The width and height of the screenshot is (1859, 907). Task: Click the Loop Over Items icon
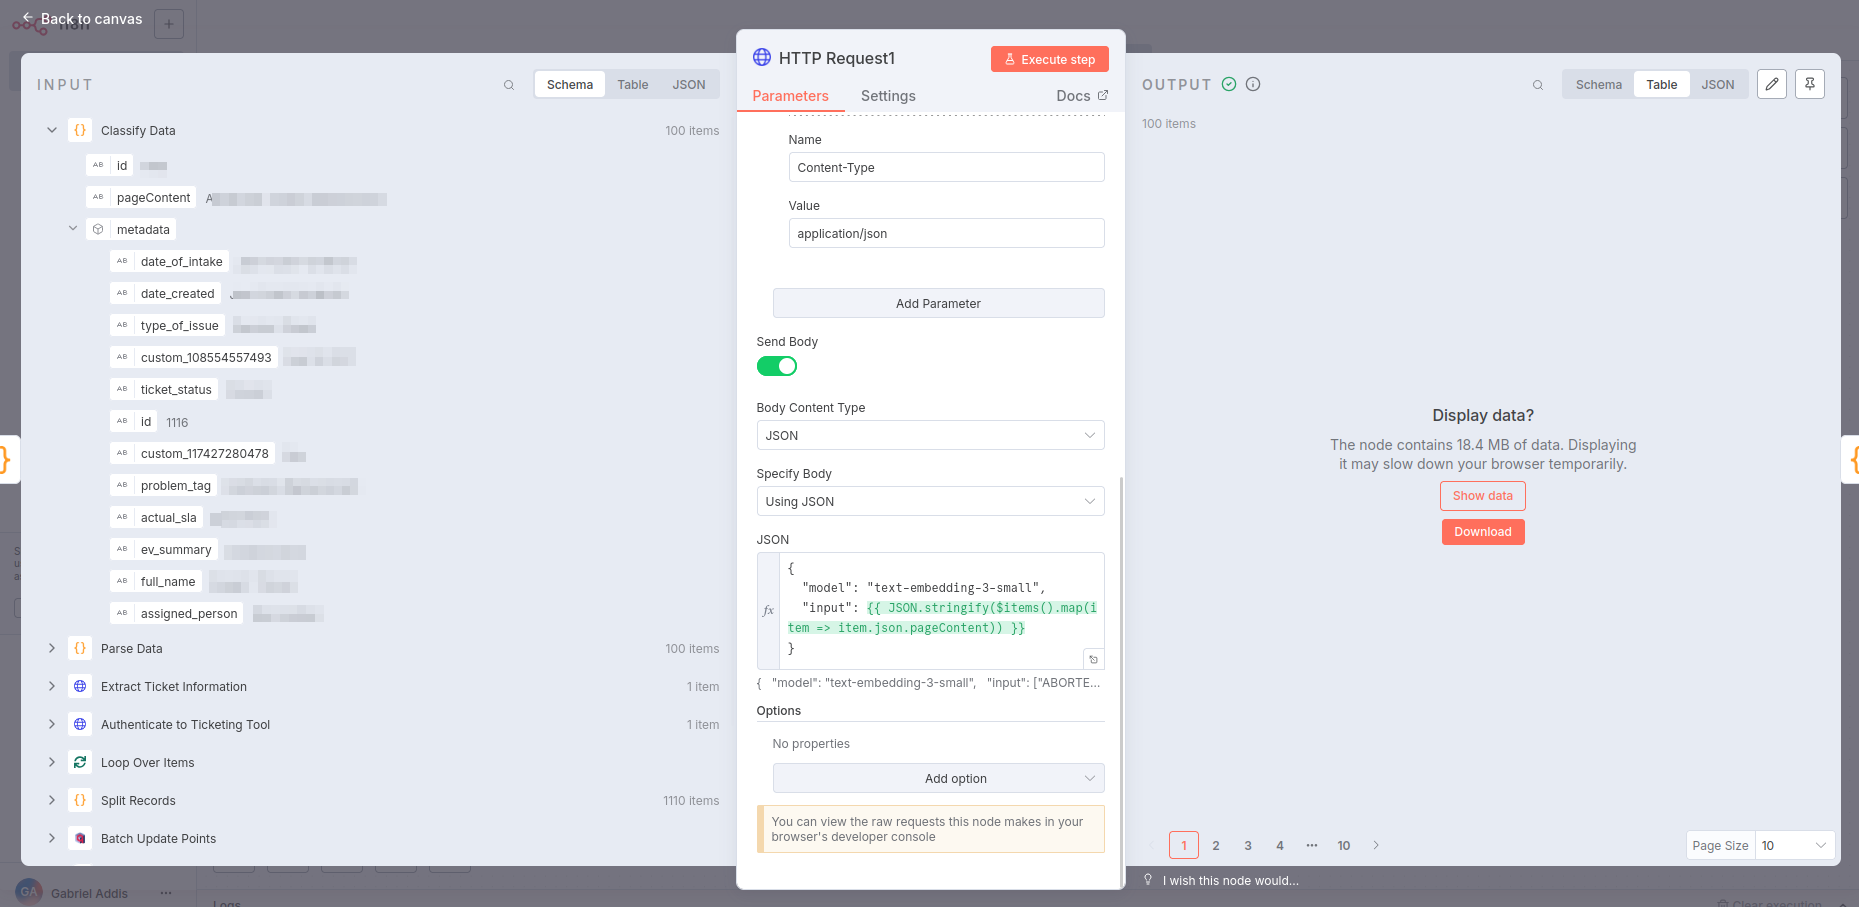[x=80, y=762]
